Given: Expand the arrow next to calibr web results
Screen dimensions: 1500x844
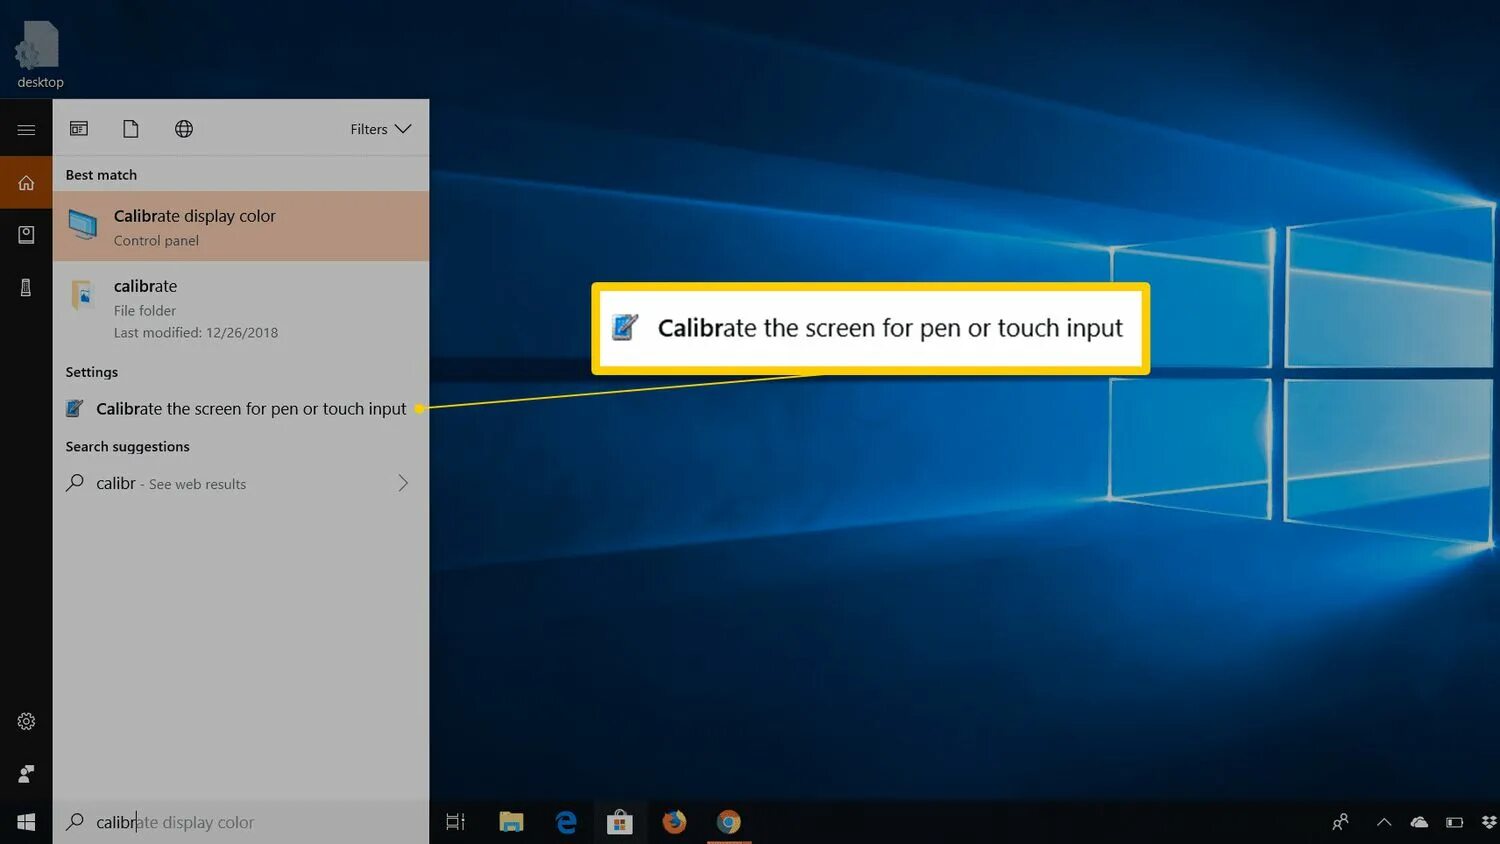Looking at the screenshot, I should (x=403, y=483).
